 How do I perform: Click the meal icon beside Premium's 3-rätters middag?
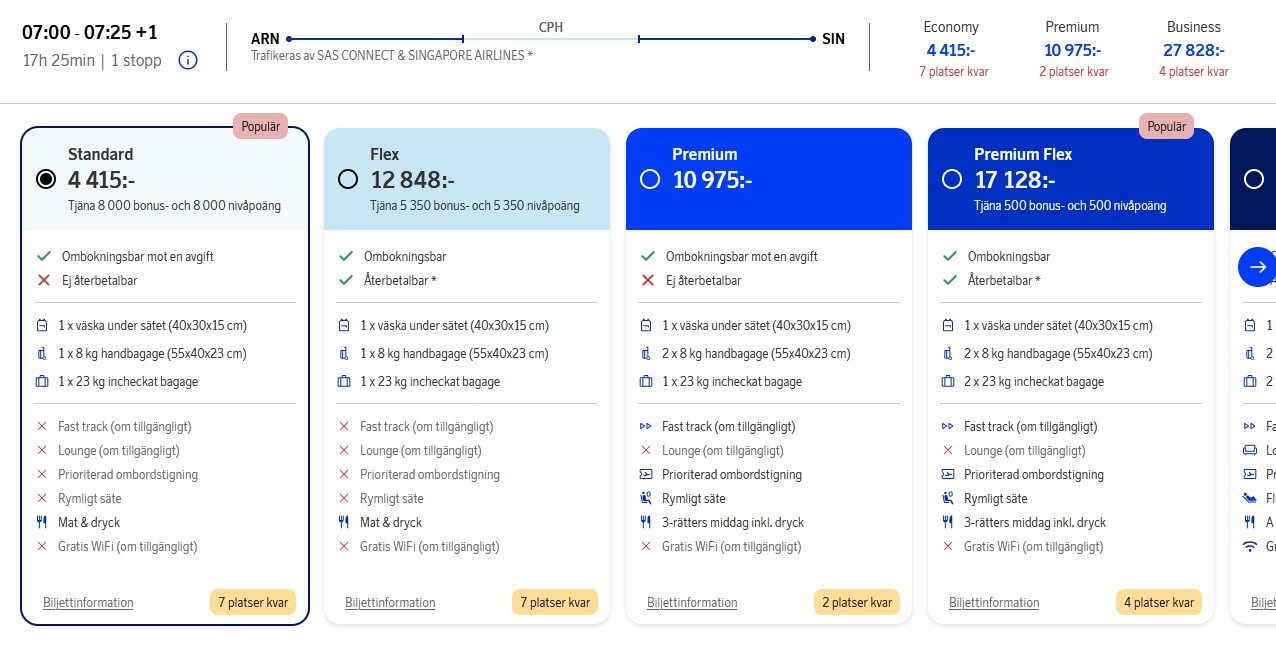pyautogui.click(x=646, y=522)
